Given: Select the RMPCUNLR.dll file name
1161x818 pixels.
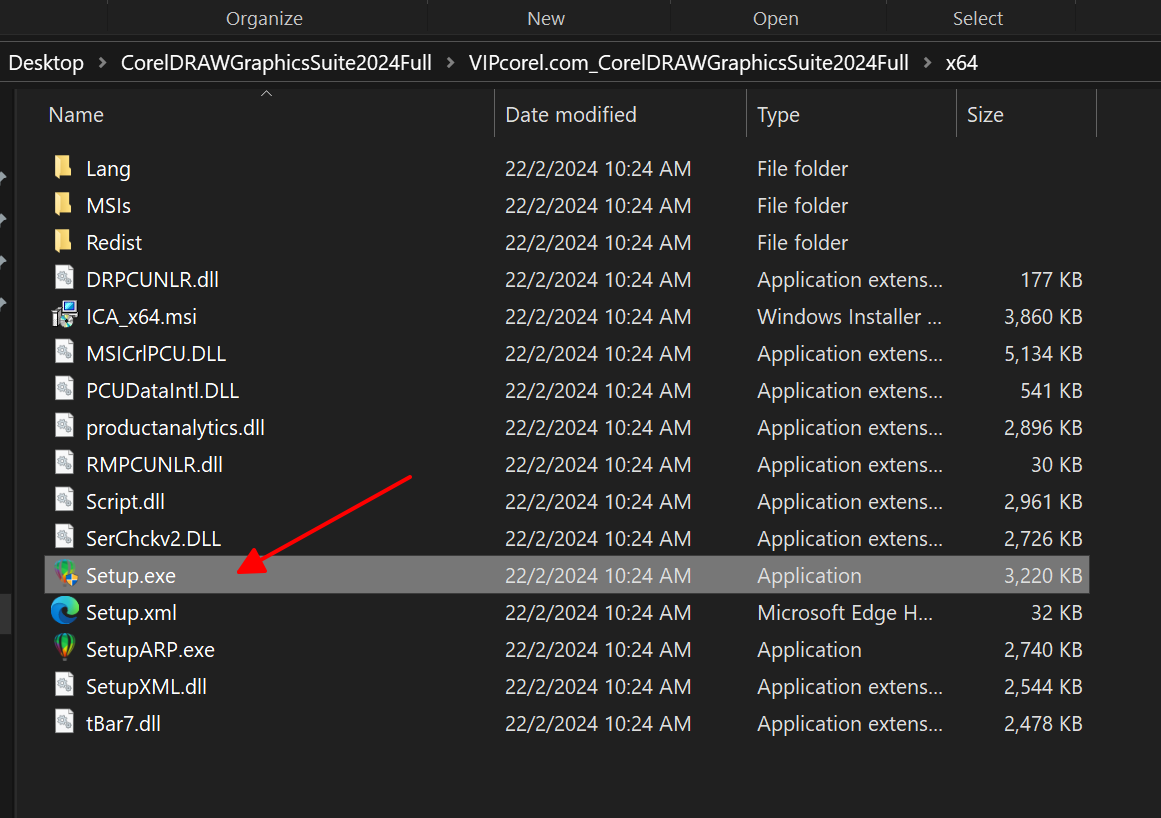Looking at the screenshot, I should click(154, 465).
